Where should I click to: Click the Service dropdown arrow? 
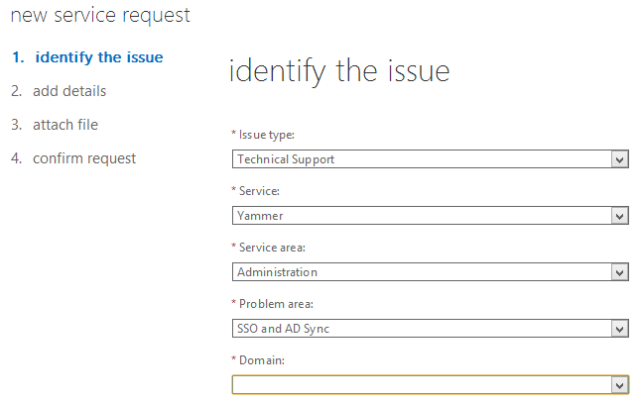click(x=620, y=215)
